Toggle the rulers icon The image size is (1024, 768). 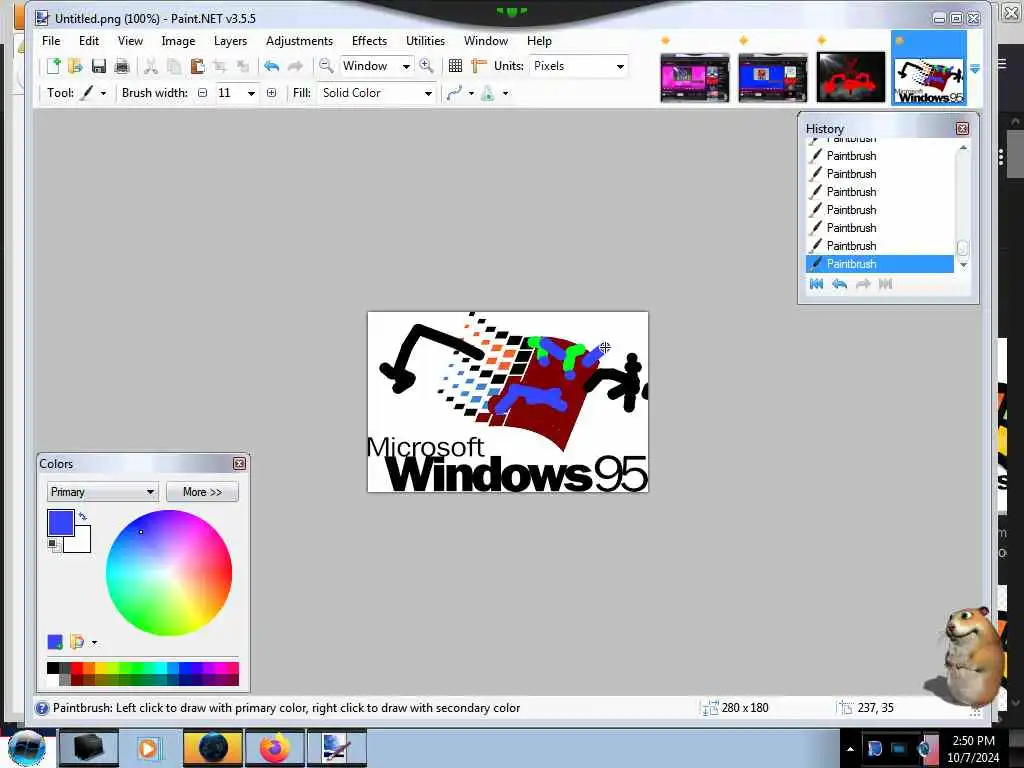[479, 66]
